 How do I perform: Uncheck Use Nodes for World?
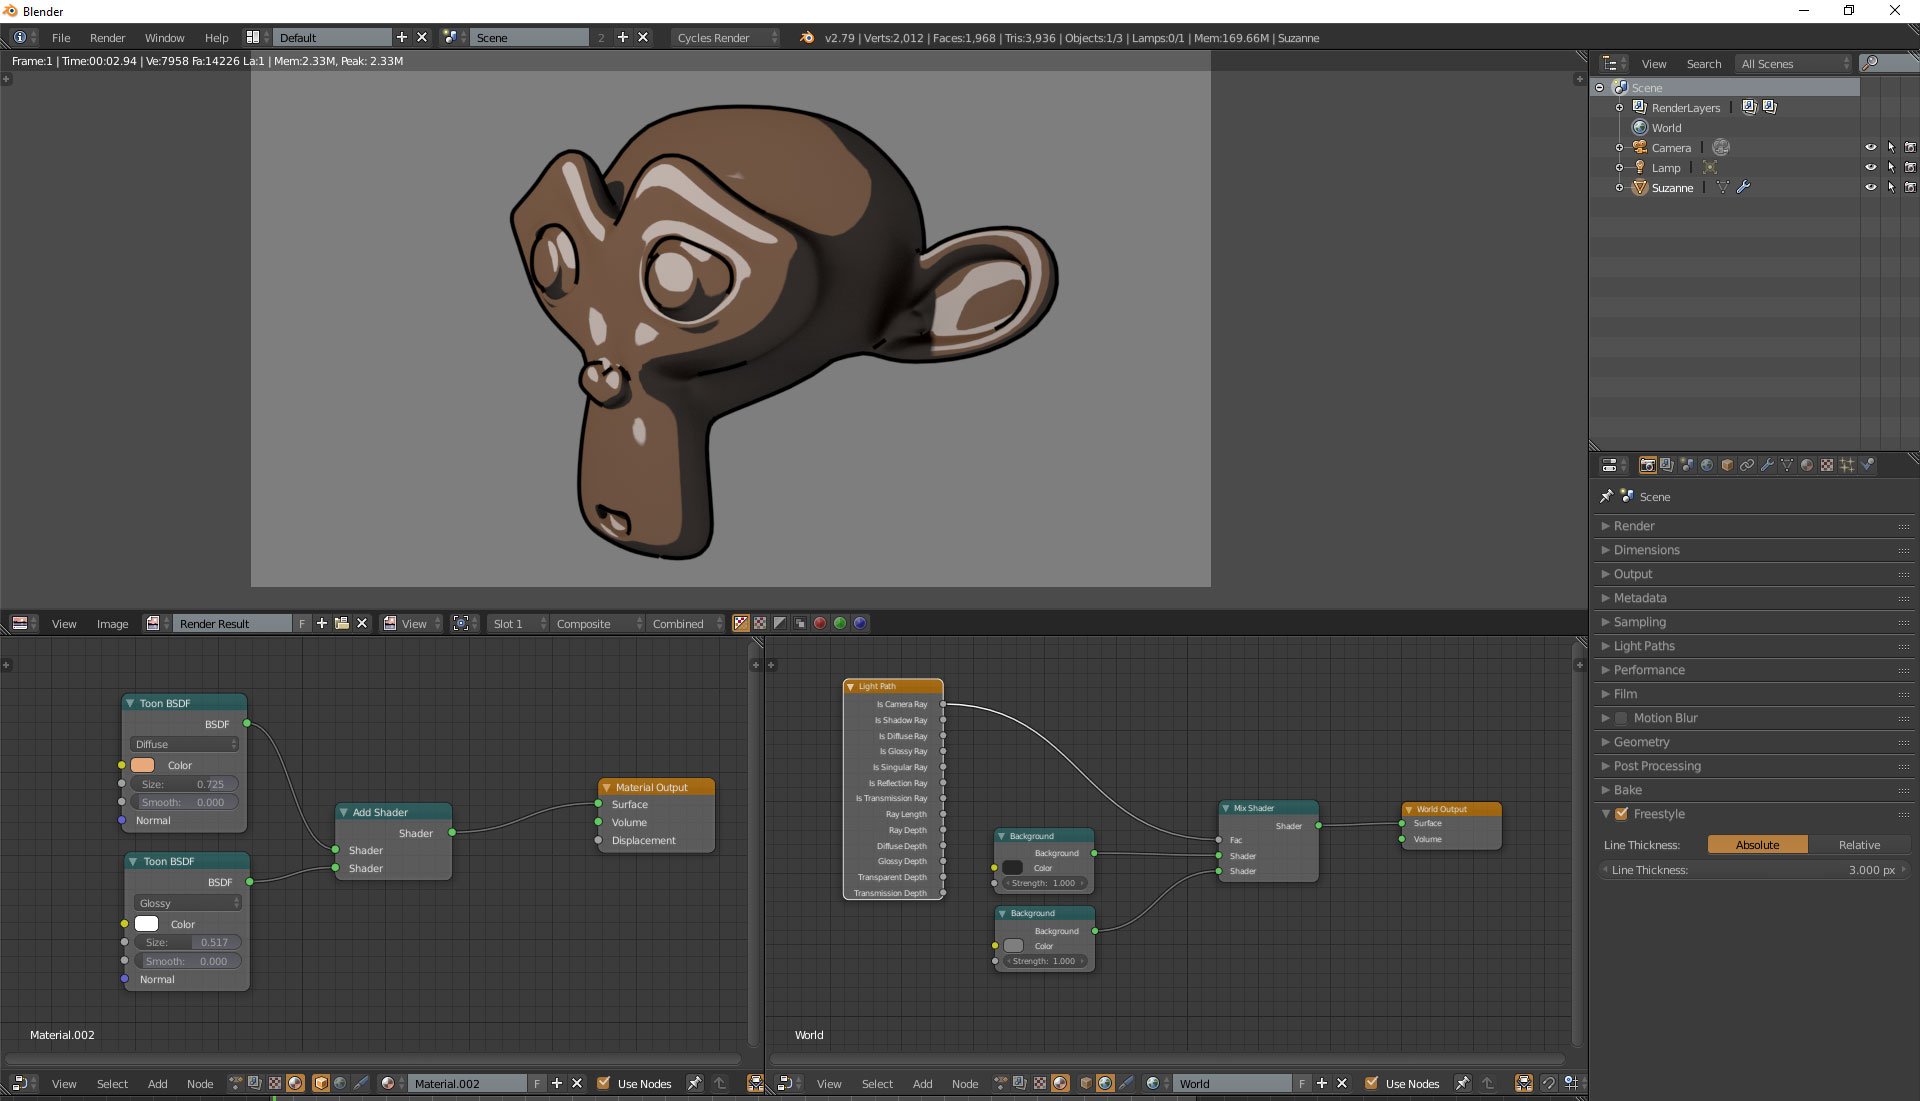point(1371,1083)
